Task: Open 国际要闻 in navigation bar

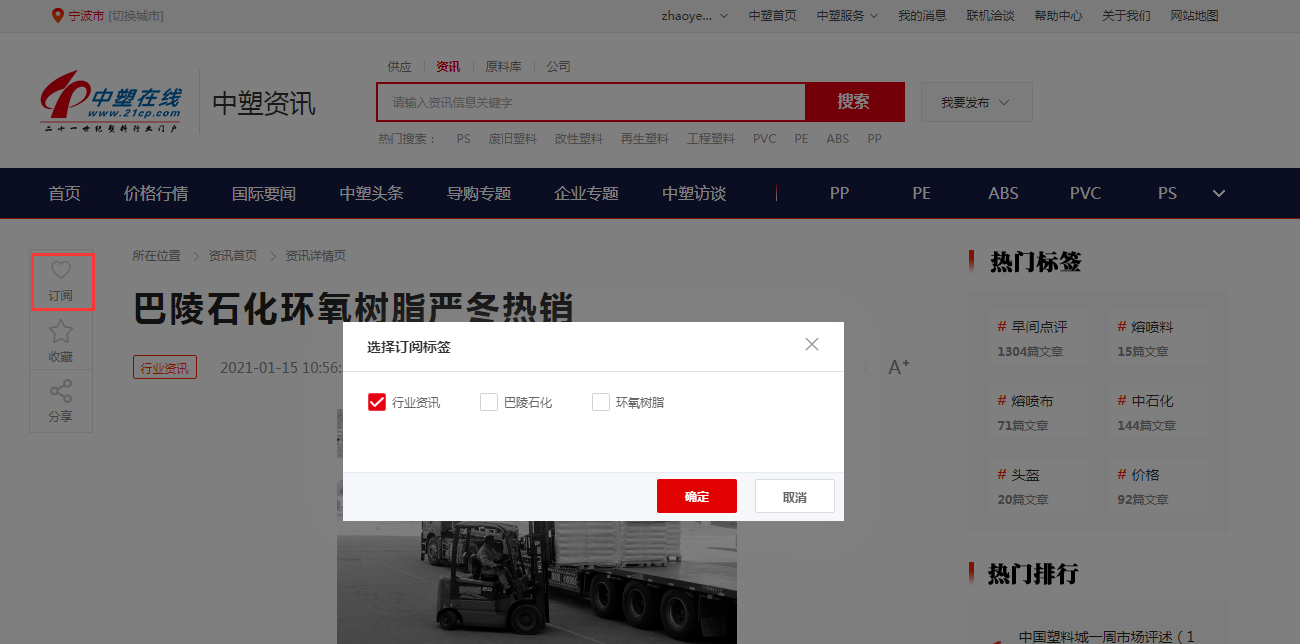Action: coord(264,194)
